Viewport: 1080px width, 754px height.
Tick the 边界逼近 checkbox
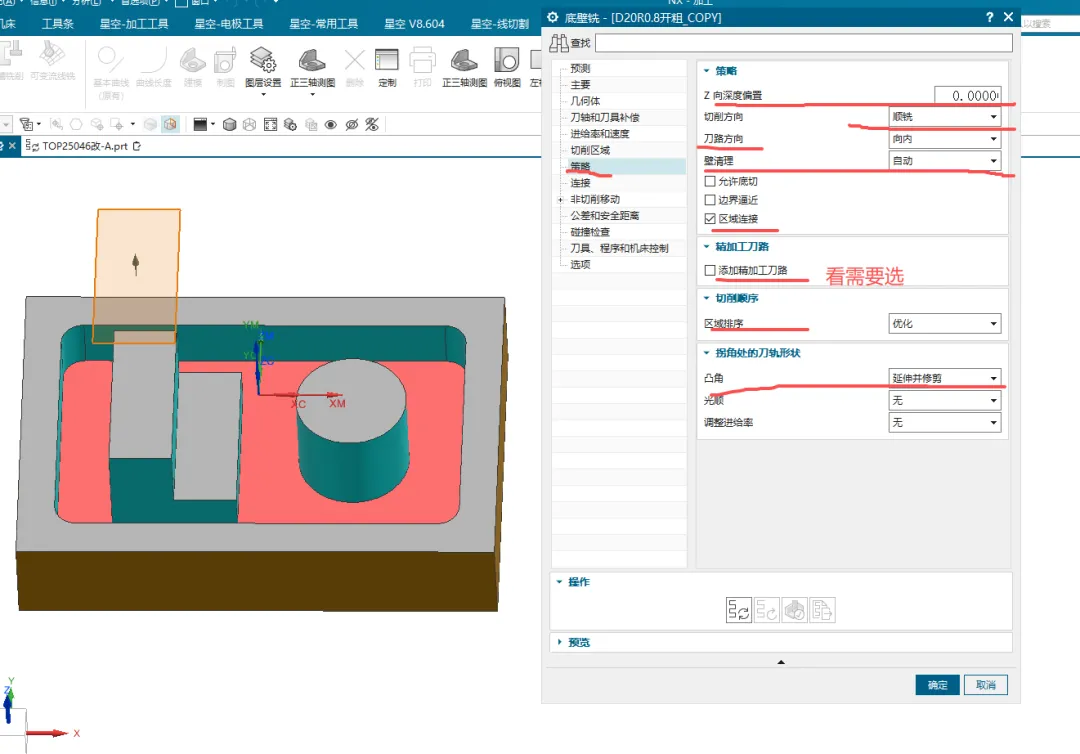click(710, 200)
